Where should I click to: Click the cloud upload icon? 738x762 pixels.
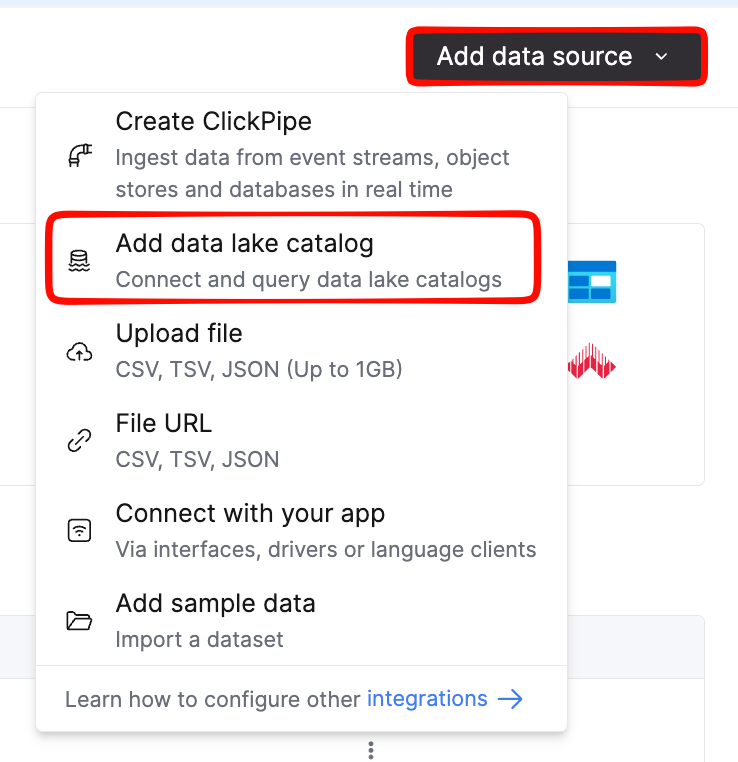(79, 352)
